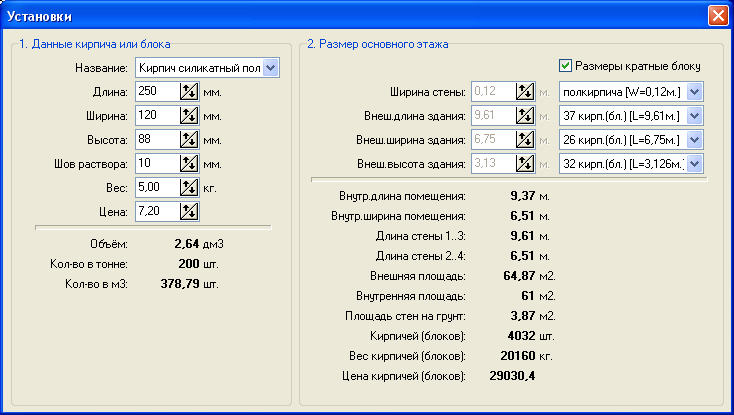Image resolution: width=734 pixels, height=415 pixels.
Task: Click the Внешняя площадь value 64,87
Action: point(519,276)
